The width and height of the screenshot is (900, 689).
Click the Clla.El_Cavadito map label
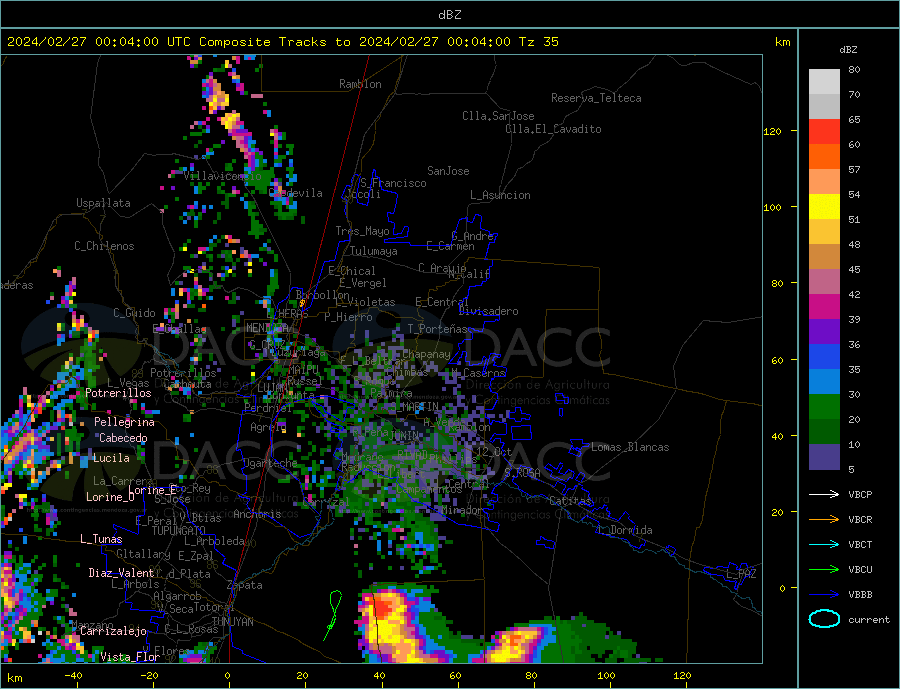(x=553, y=129)
